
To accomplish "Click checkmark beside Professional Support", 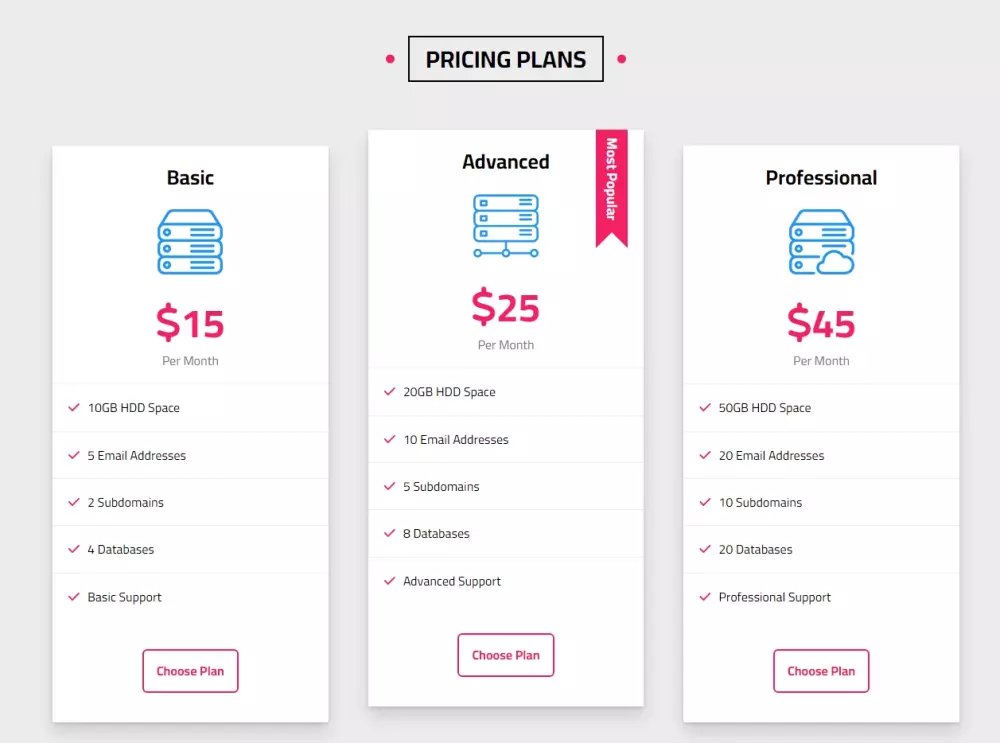I will point(705,597).
